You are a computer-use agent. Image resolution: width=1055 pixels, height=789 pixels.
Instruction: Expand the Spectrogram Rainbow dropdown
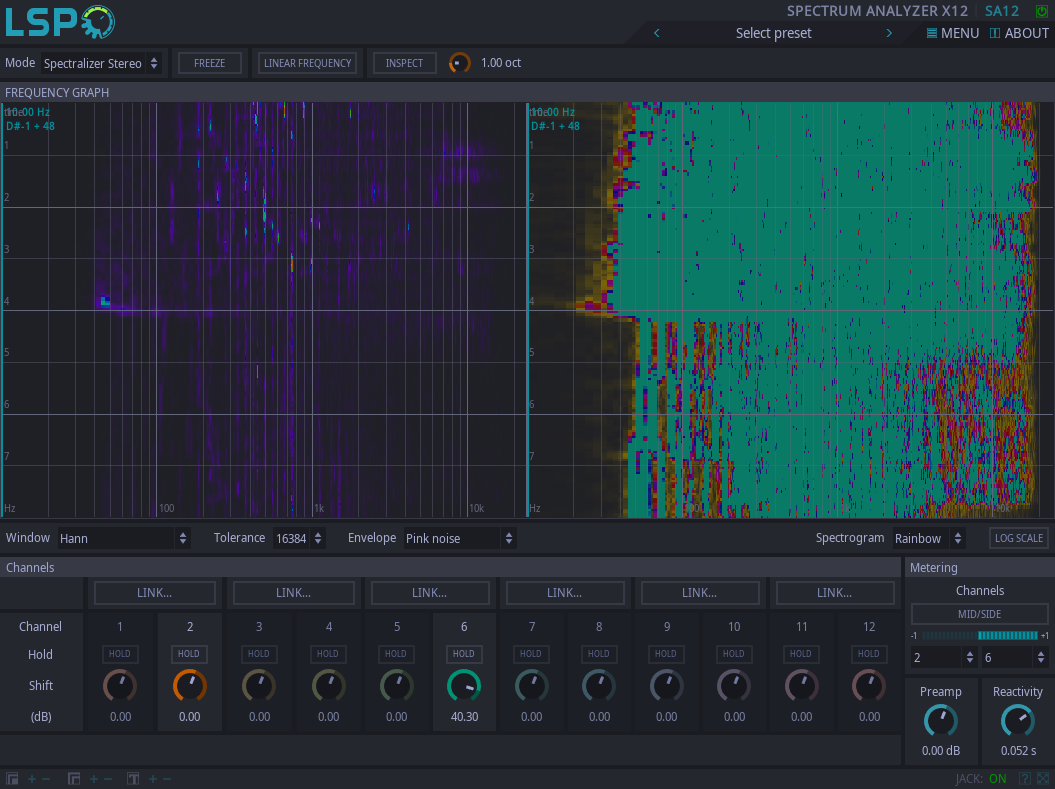930,538
